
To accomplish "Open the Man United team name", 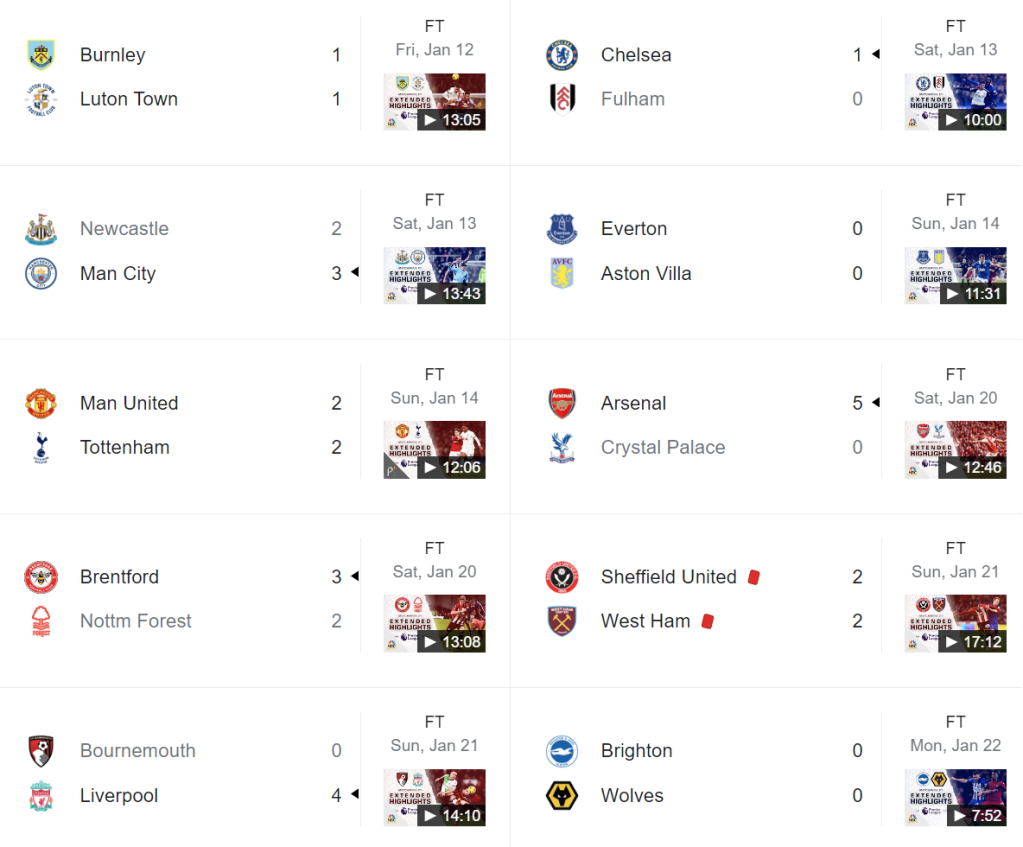I will click(x=129, y=403).
